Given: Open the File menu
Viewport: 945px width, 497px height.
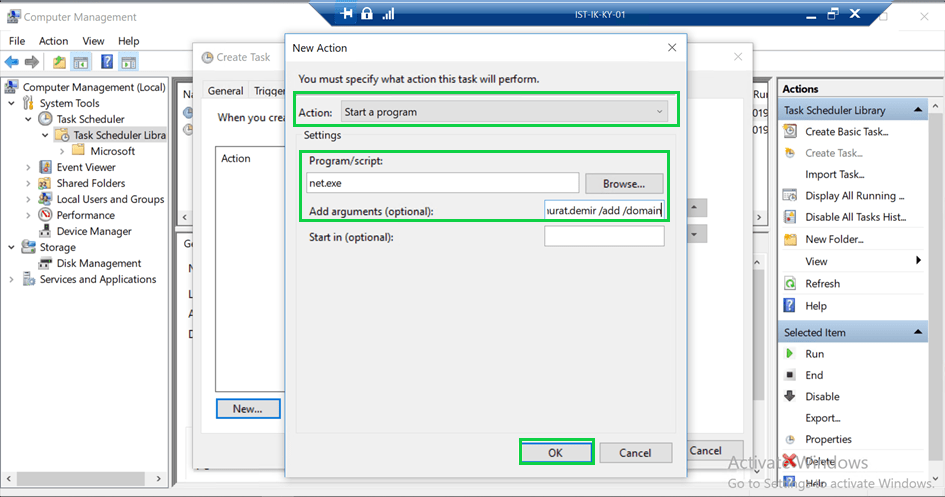Looking at the screenshot, I should tap(17, 41).
